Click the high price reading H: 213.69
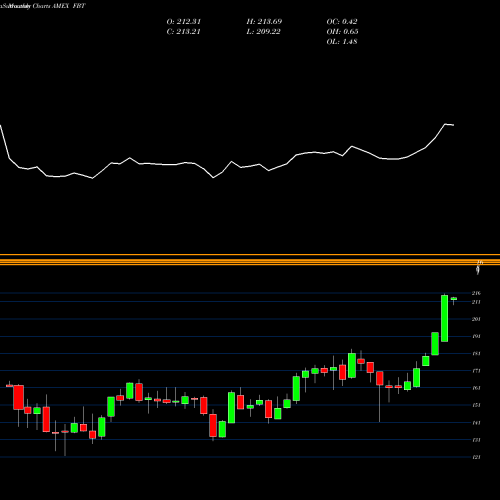The width and height of the screenshot is (500, 500). click(264, 22)
